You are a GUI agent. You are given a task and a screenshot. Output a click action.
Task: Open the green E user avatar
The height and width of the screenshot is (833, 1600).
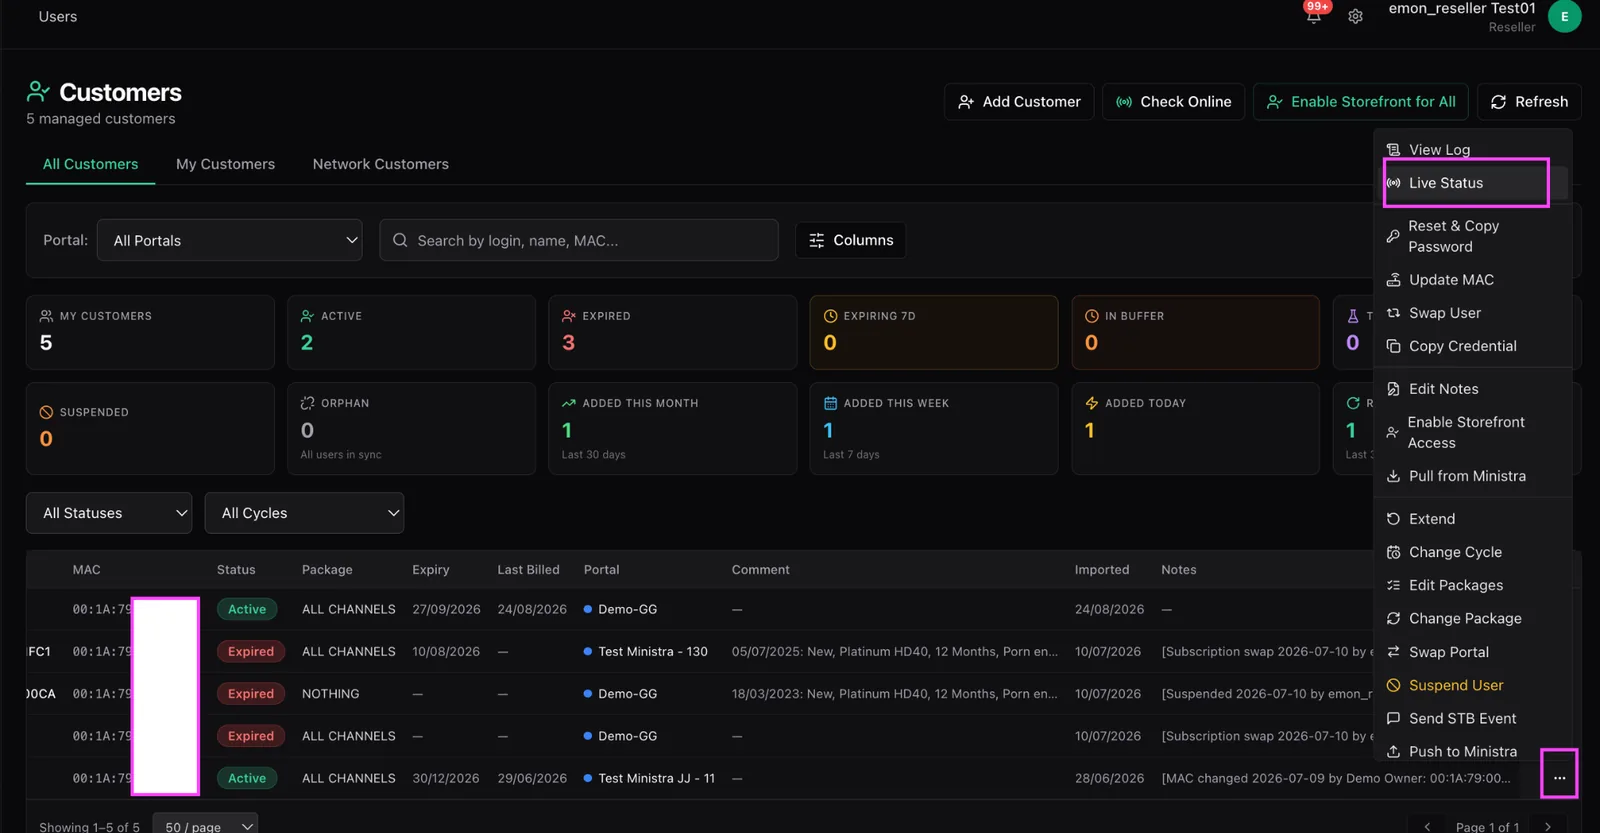(1564, 16)
